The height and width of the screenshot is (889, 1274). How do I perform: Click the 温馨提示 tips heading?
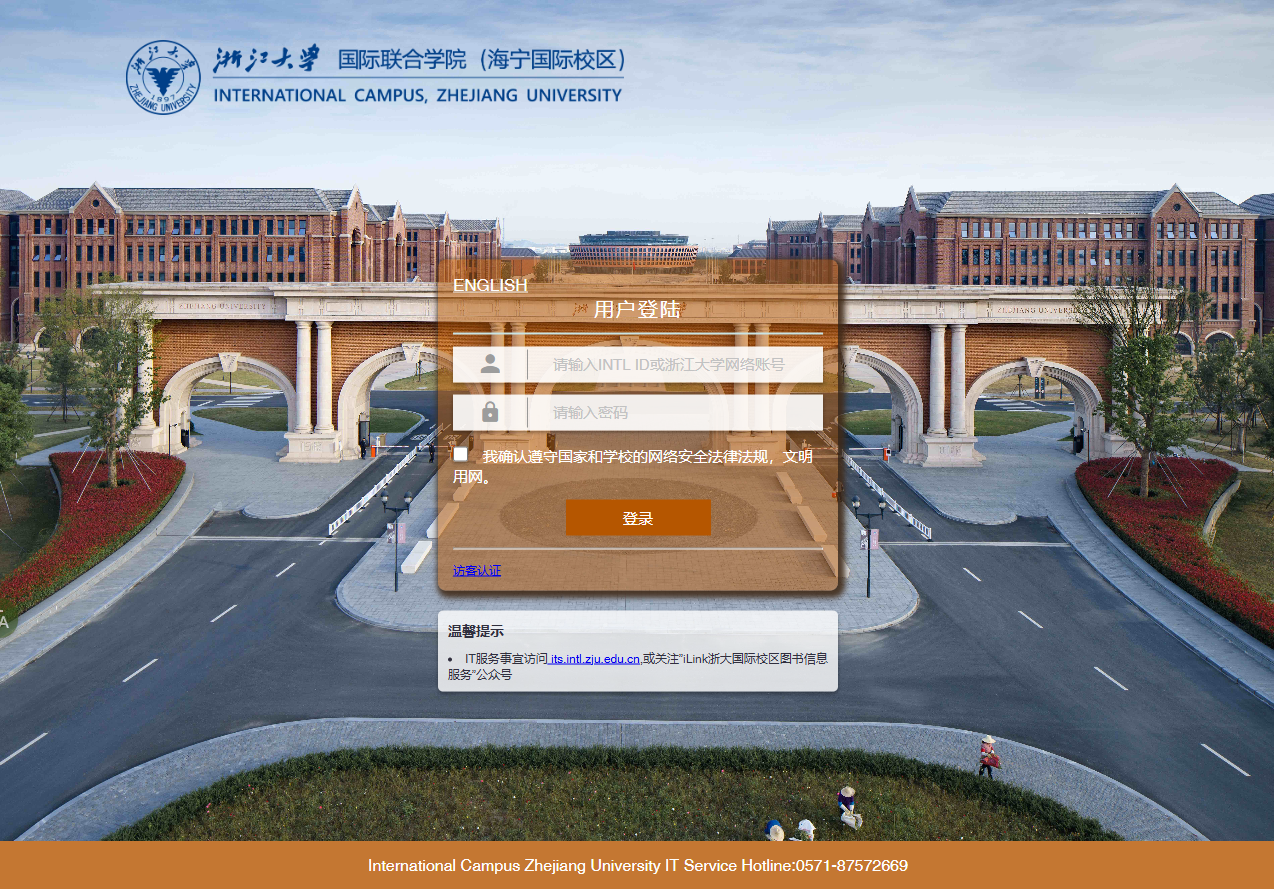click(x=476, y=631)
